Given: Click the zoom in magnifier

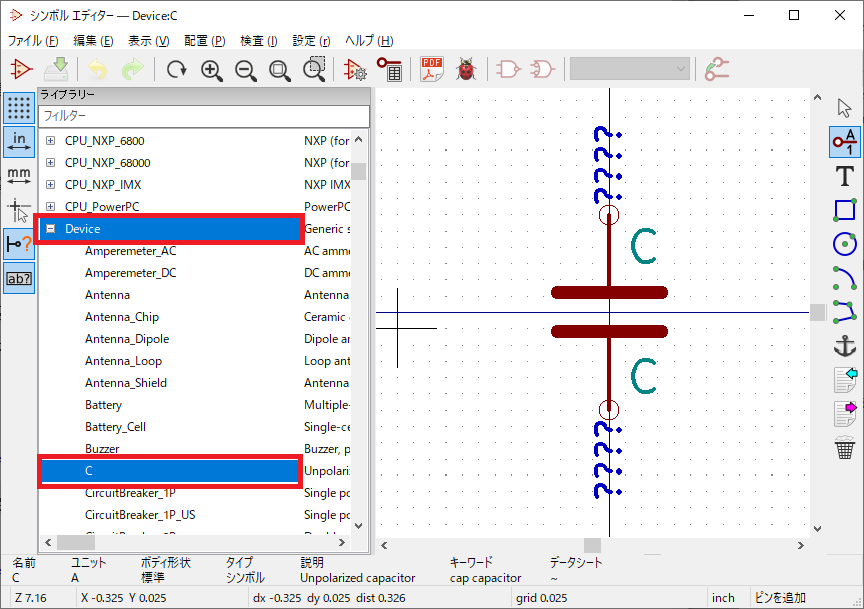Looking at the screenshot, I should [211, 69].
